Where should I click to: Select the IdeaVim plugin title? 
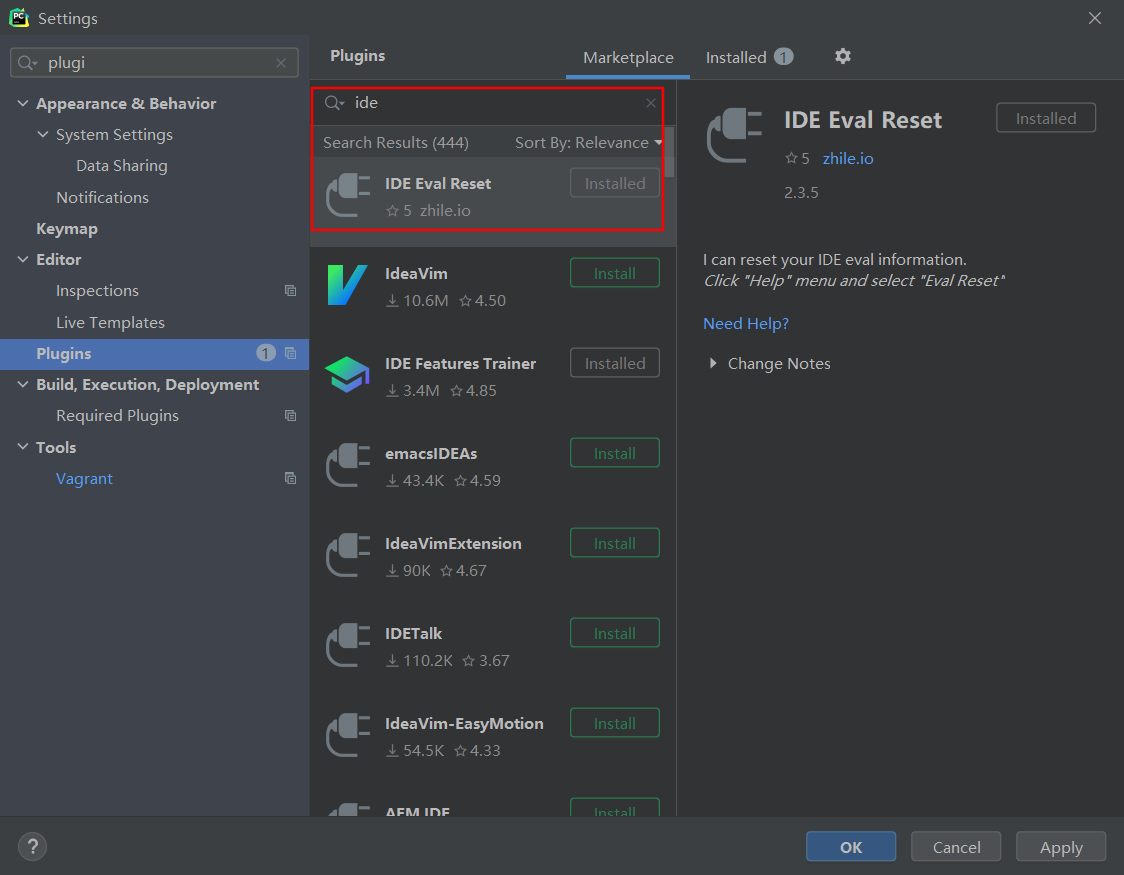(416, 273)
